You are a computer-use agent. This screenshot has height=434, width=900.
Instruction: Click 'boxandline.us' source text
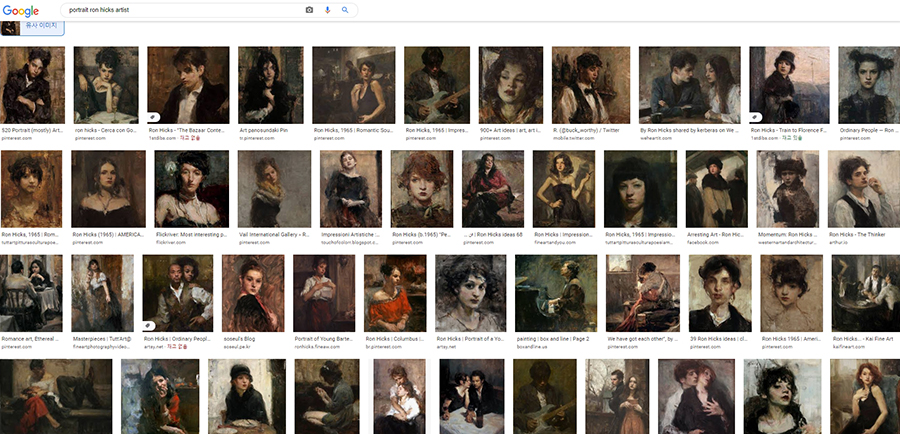point(531,347)
